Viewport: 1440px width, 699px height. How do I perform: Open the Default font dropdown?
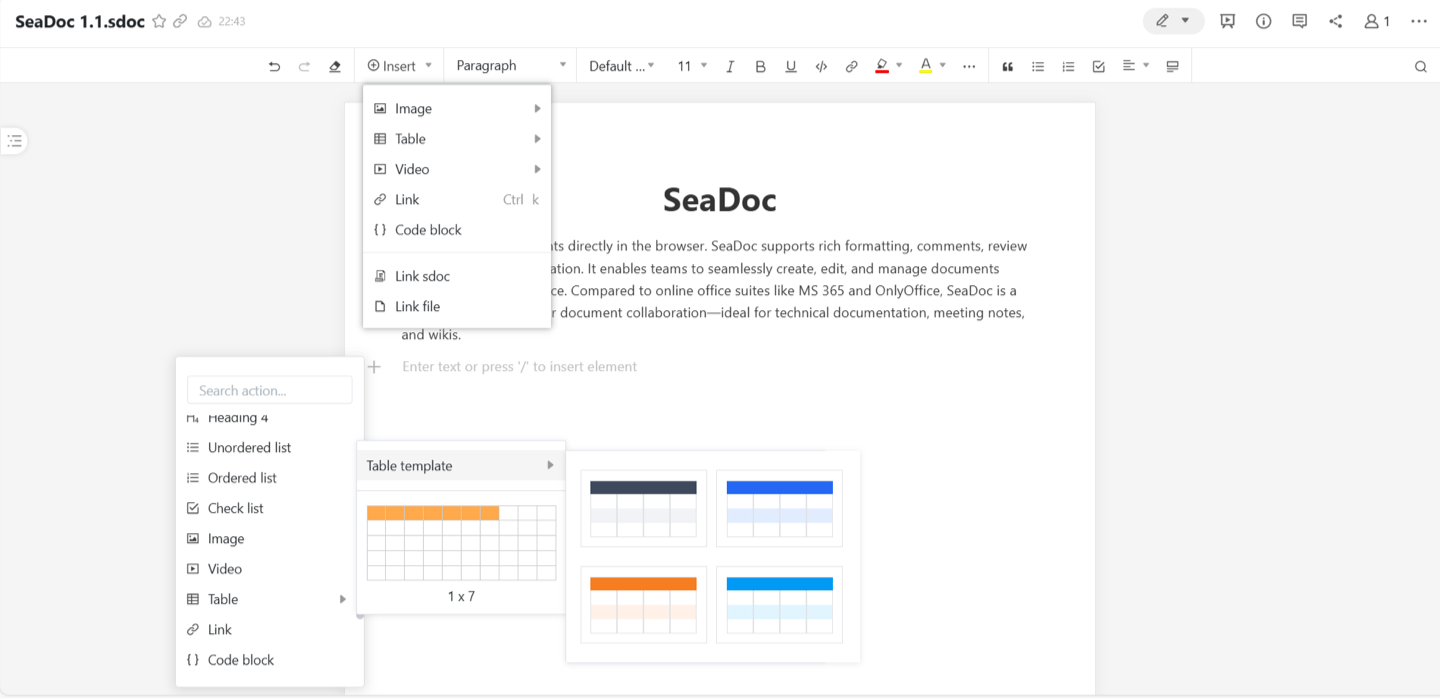[x=621, y=66]
